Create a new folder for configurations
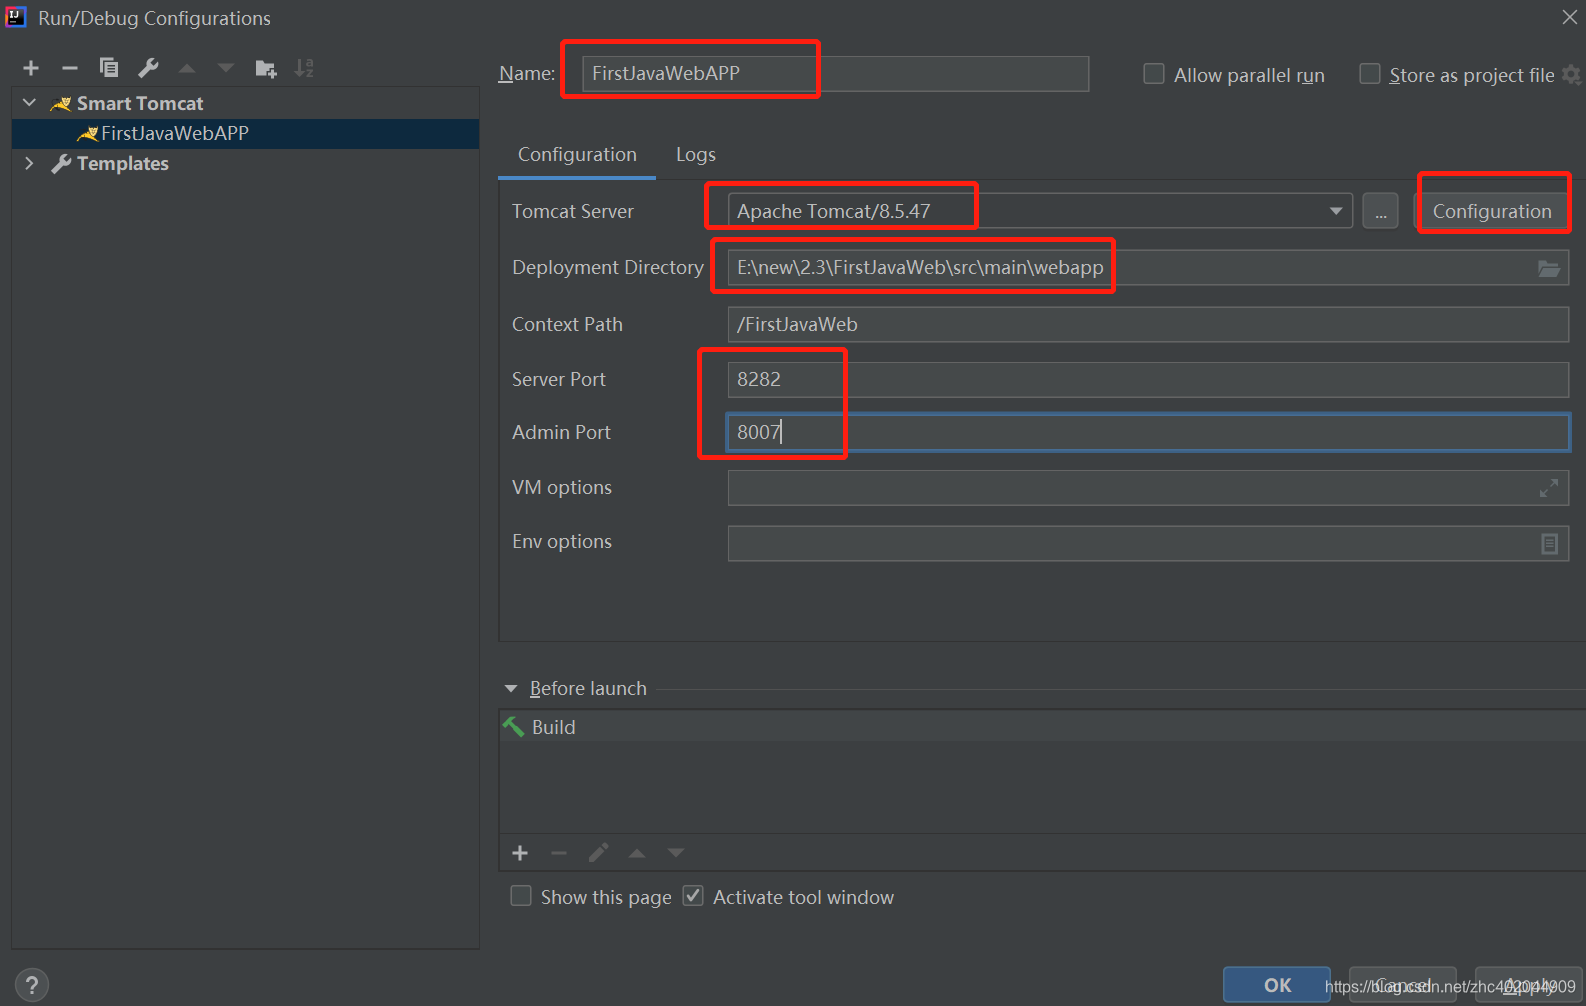The width and height of the screenshot is (1586, 1006). 265,68
